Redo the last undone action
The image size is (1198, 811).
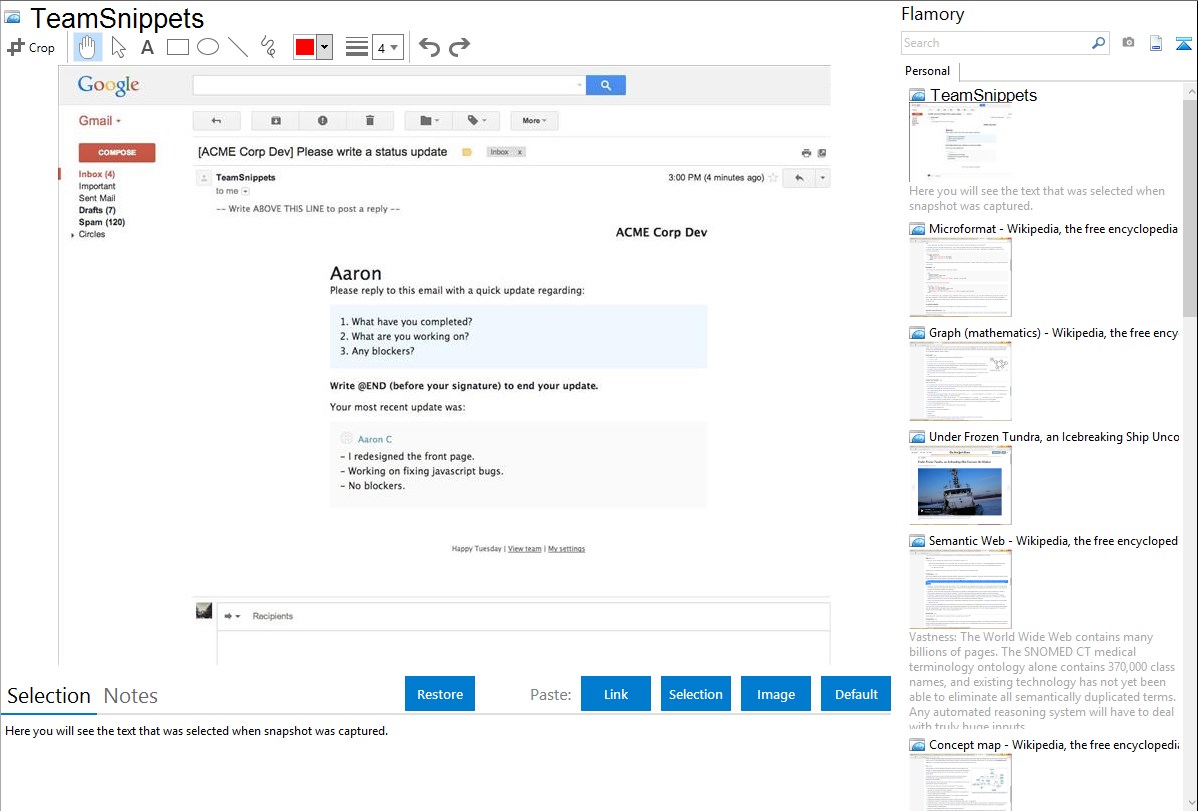459,47
